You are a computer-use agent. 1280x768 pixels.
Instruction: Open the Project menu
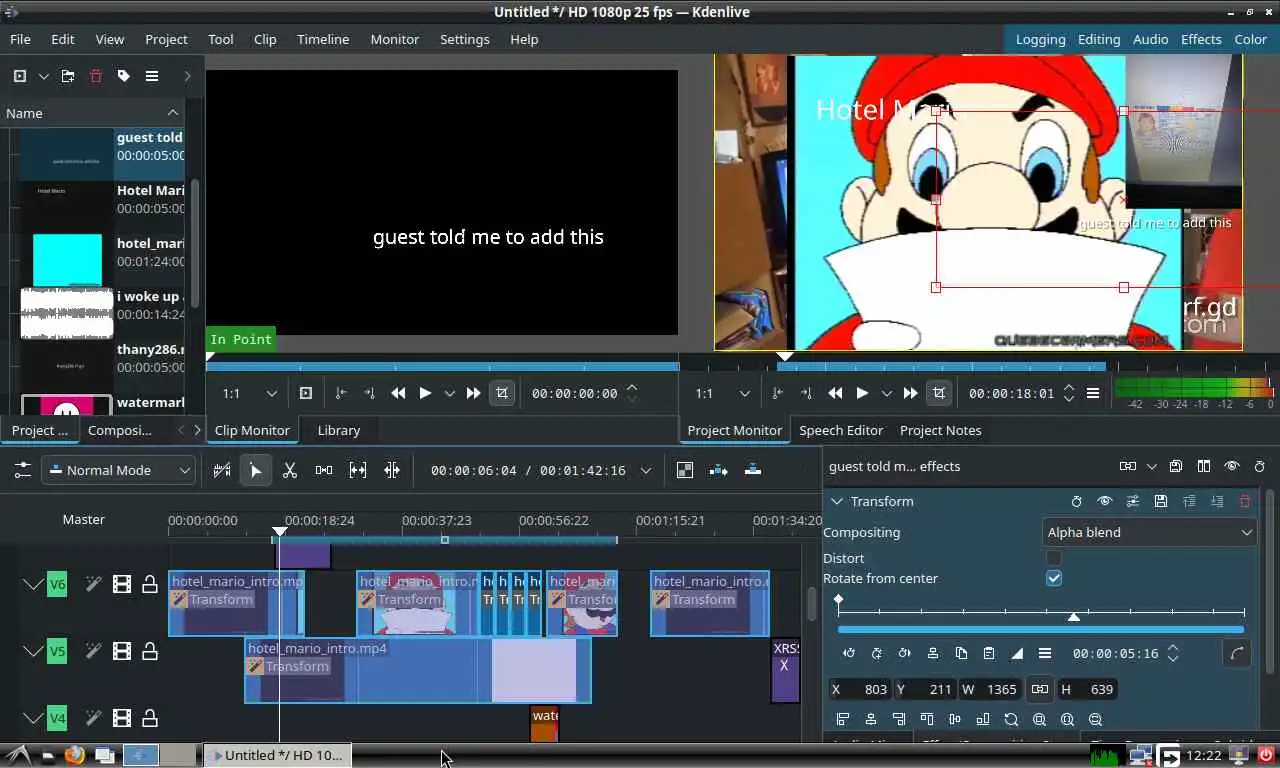coord(166,39)
